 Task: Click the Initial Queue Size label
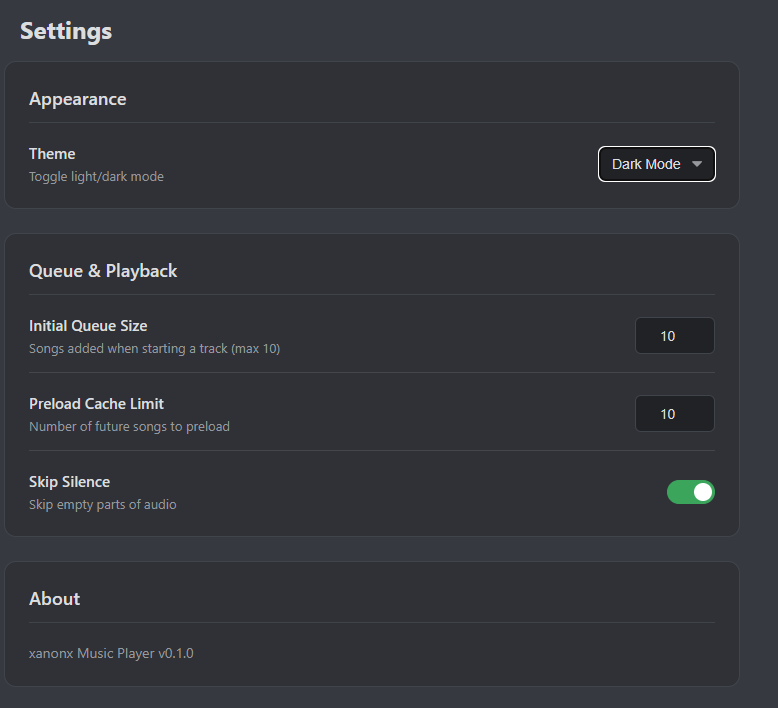point(88,326)
